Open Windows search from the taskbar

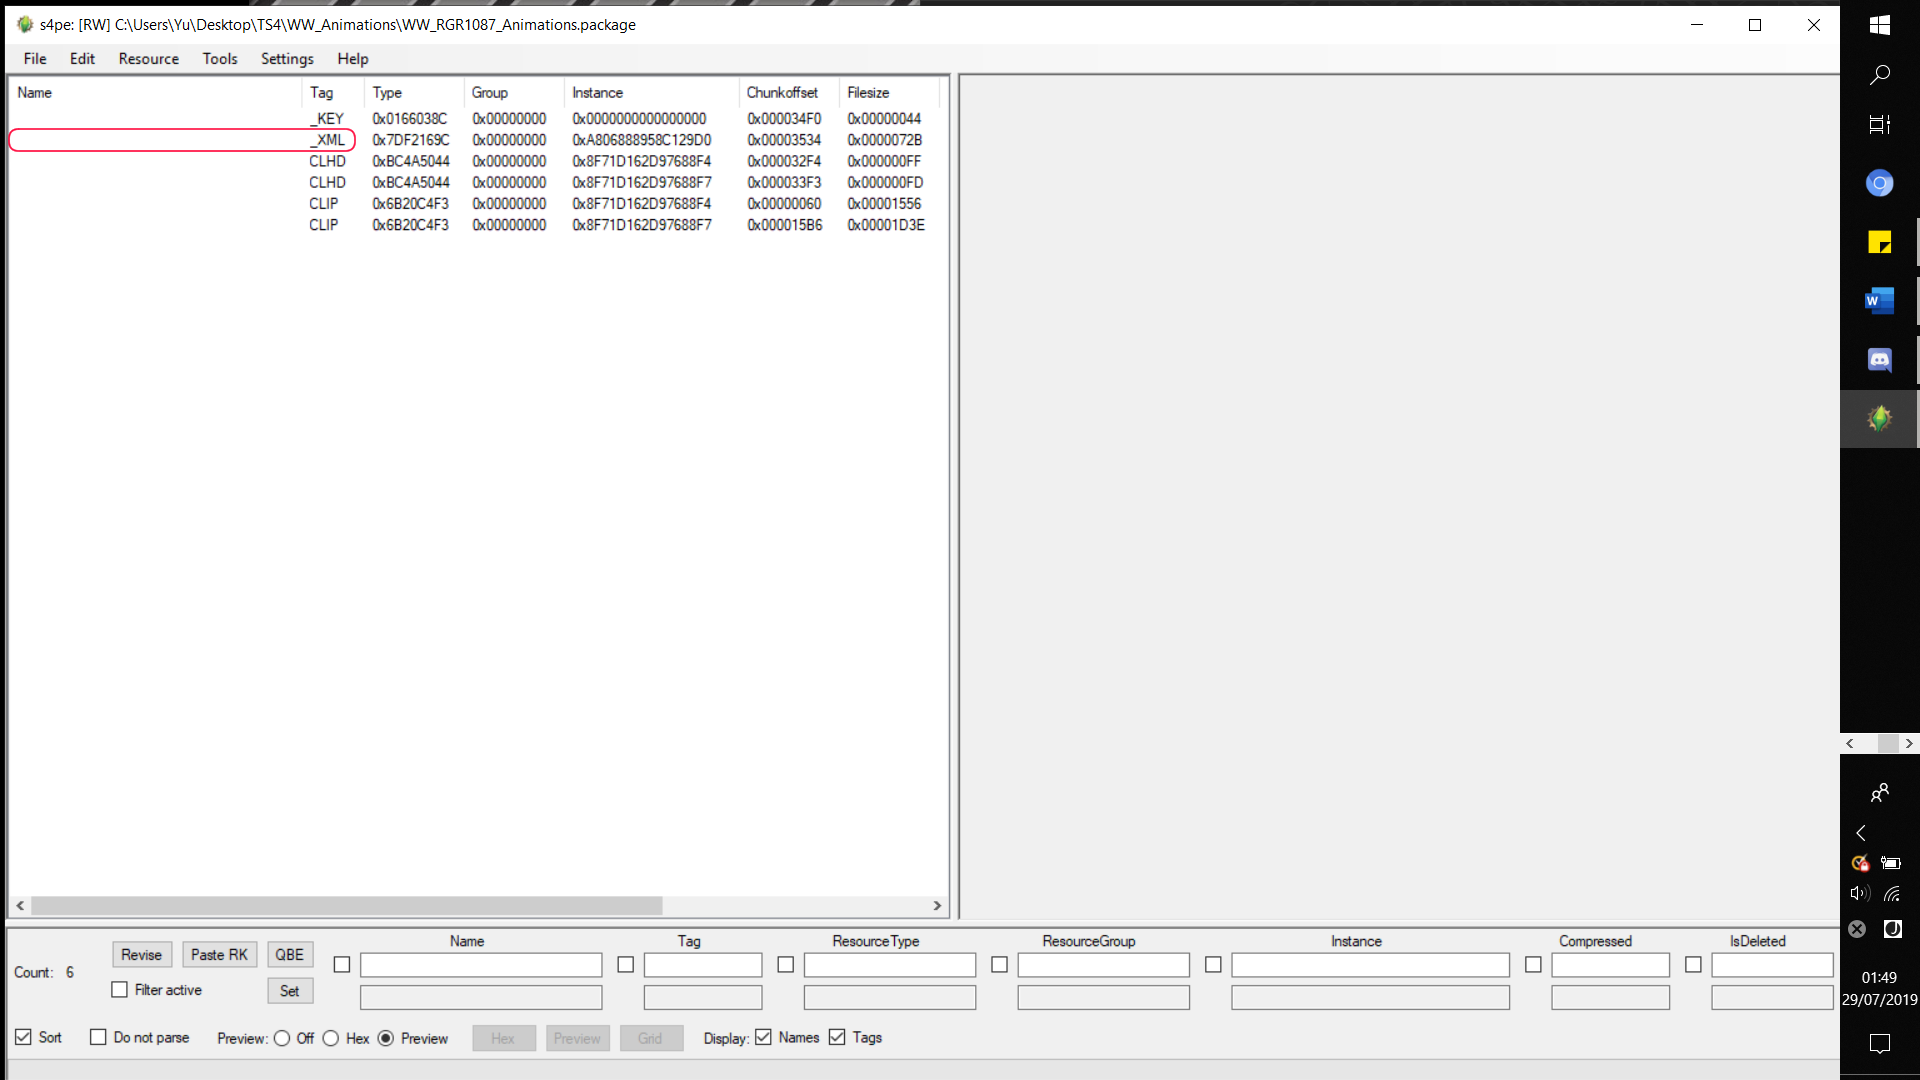point(1879,75)
